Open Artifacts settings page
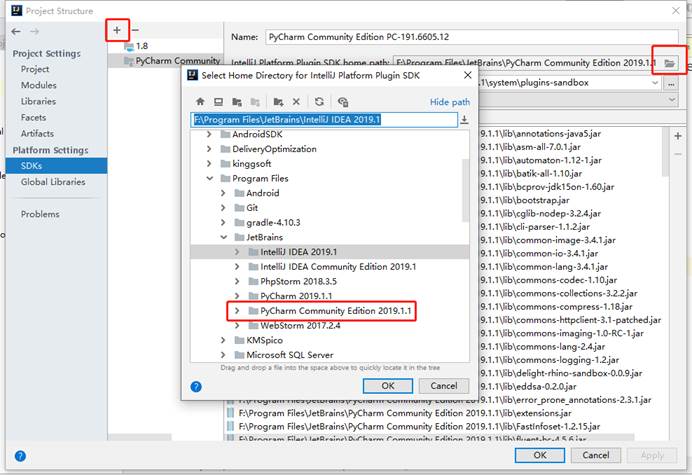 38,133
